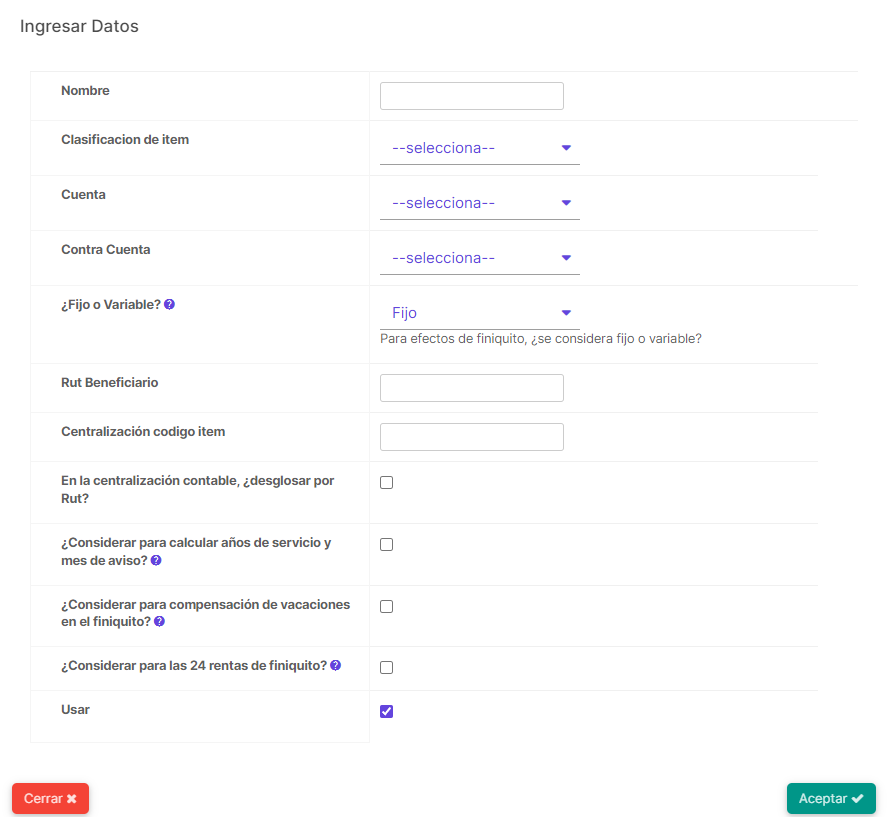Click help icon beside ¿Fijo o Variable?
891x817 pixels.
pos(169,305)
